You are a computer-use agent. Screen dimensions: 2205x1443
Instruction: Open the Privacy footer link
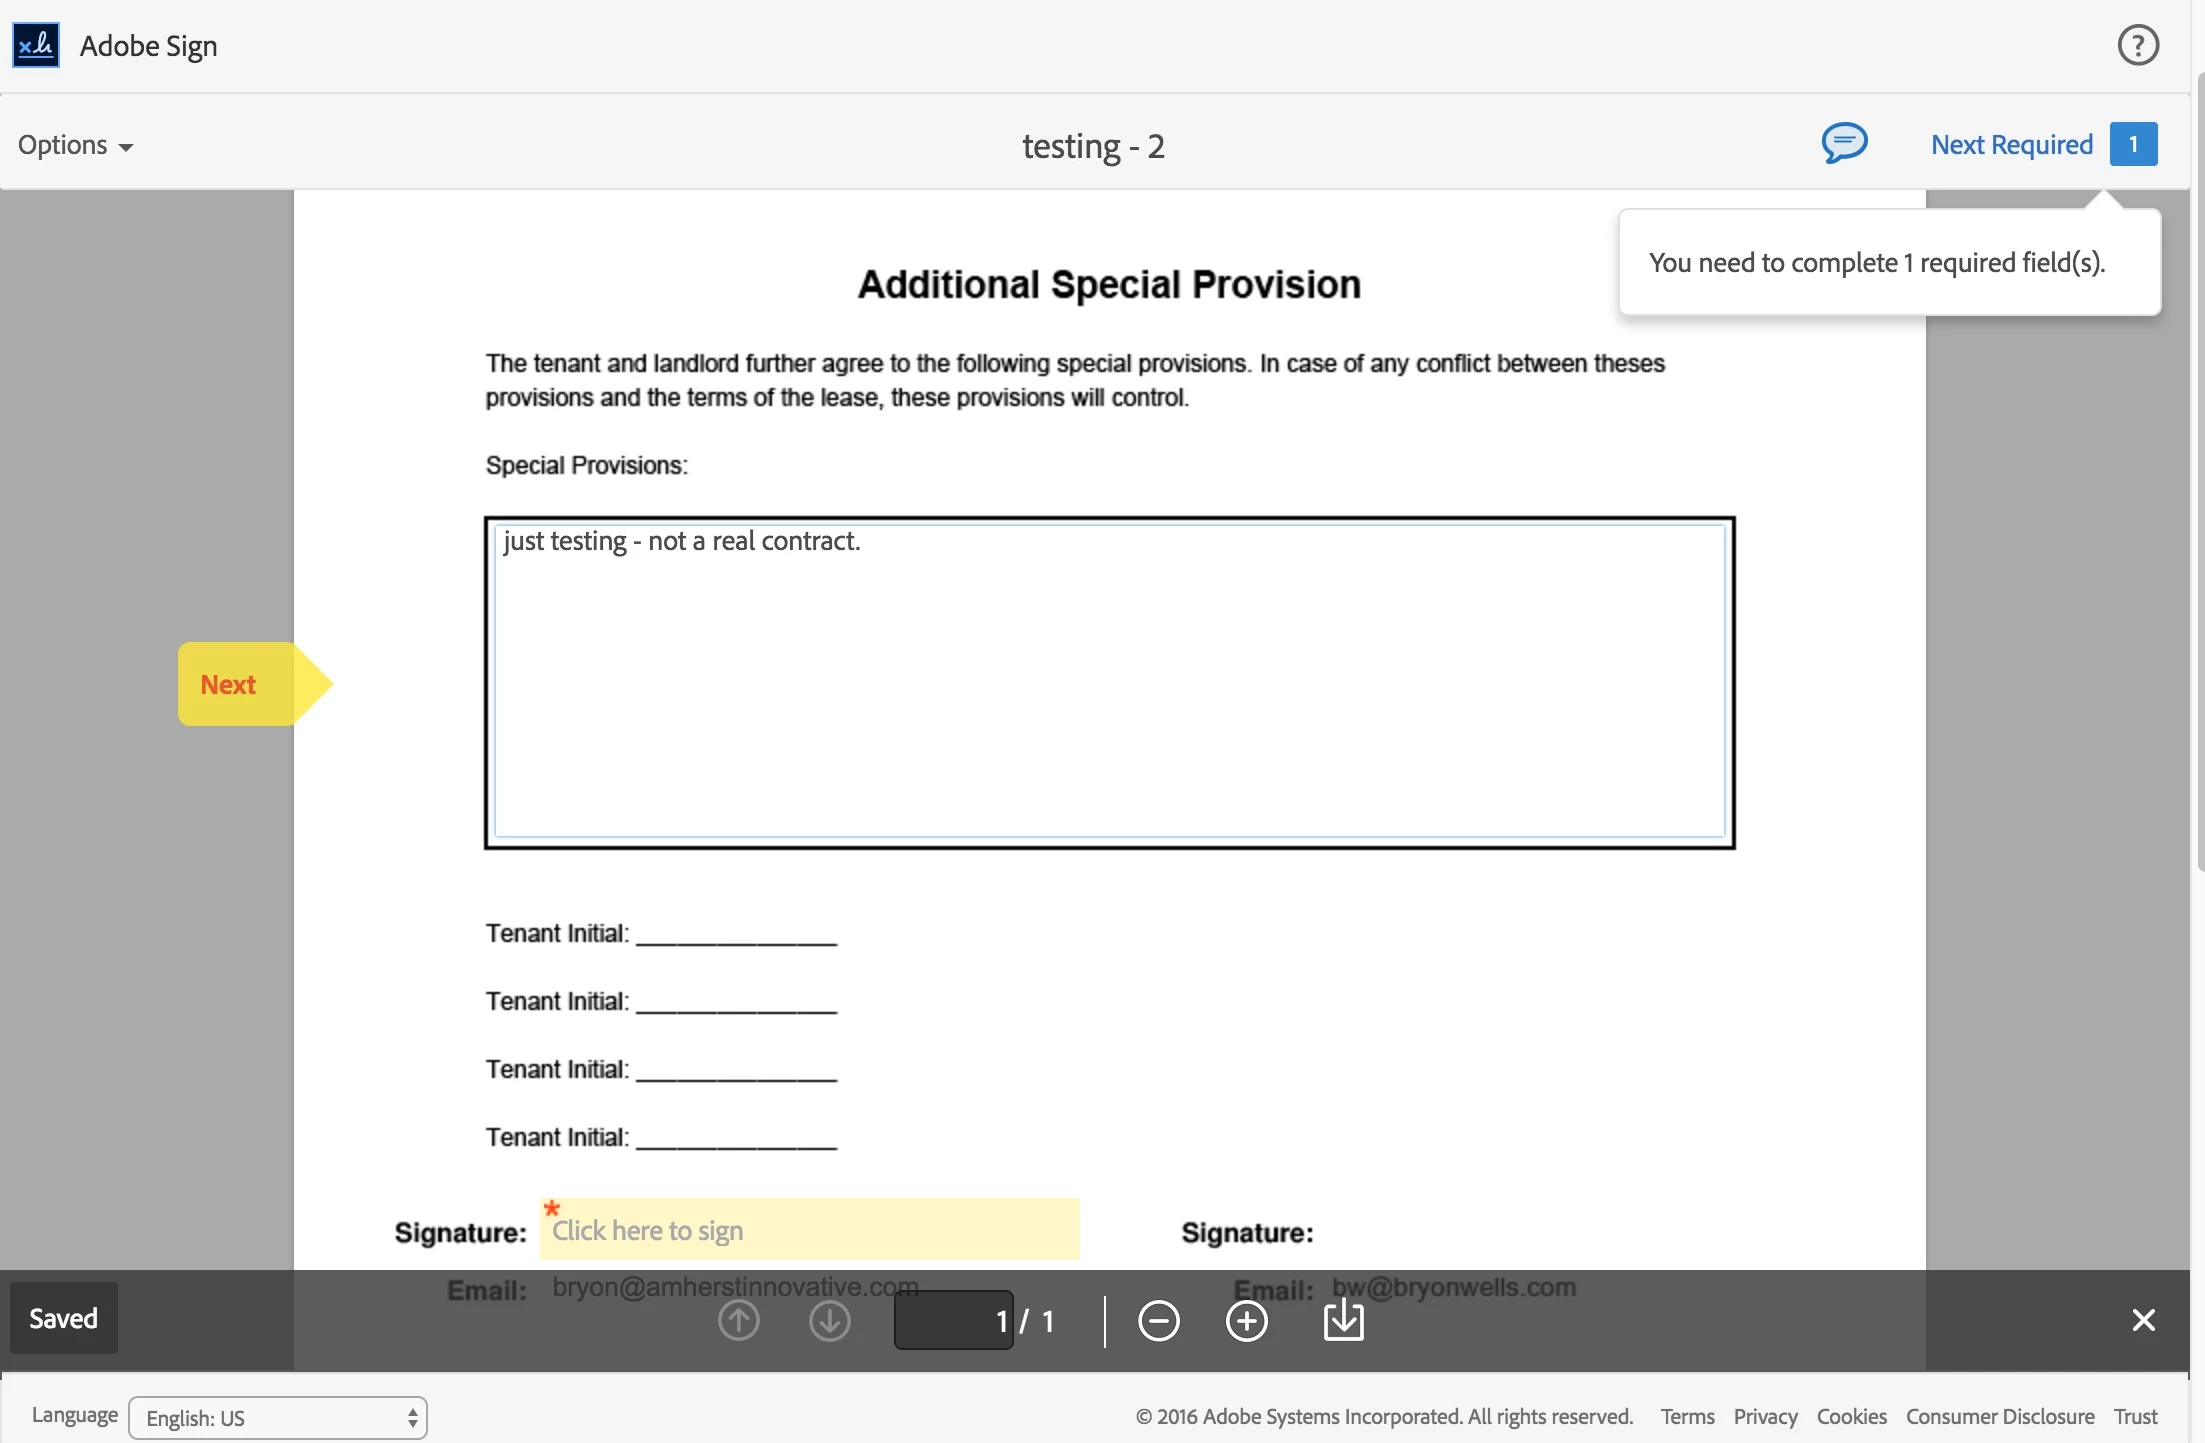point(1765,1416)
